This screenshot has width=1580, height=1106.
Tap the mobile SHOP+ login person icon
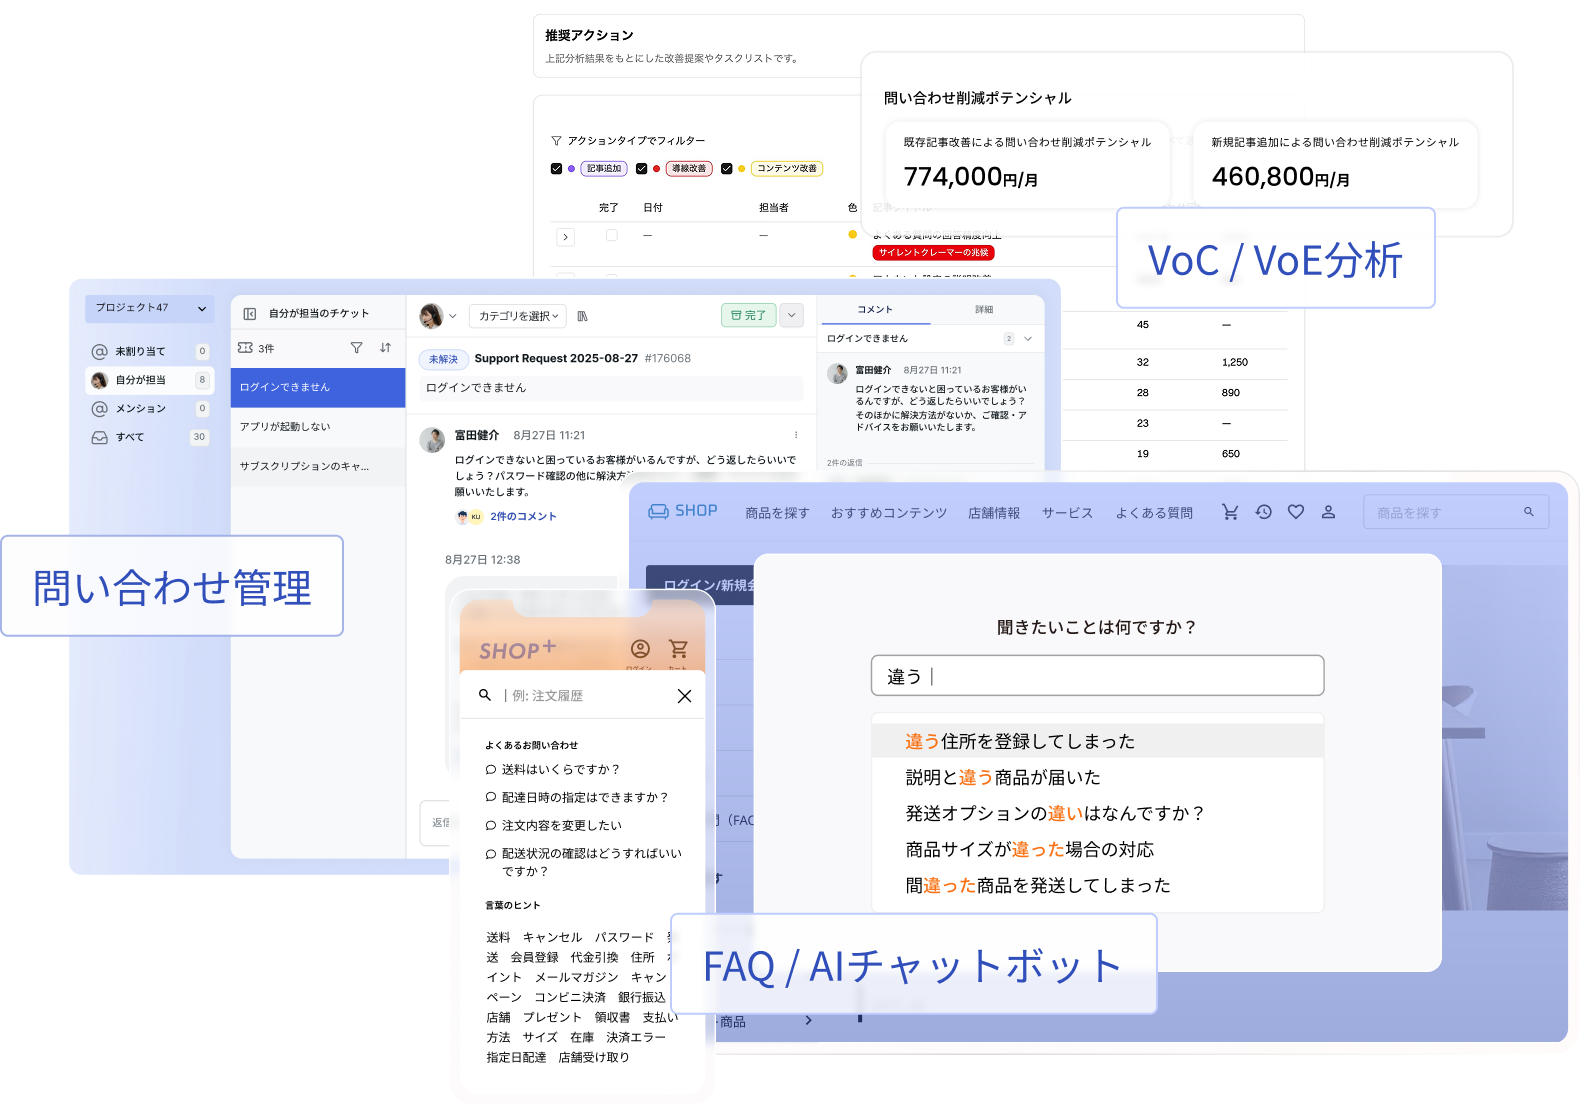point(640,649)
